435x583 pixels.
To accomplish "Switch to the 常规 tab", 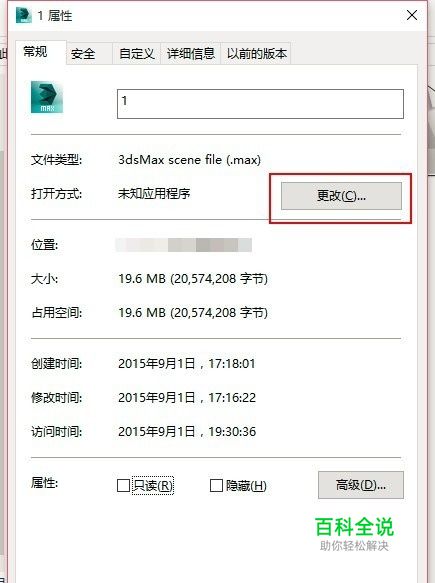I will (35, 51).
